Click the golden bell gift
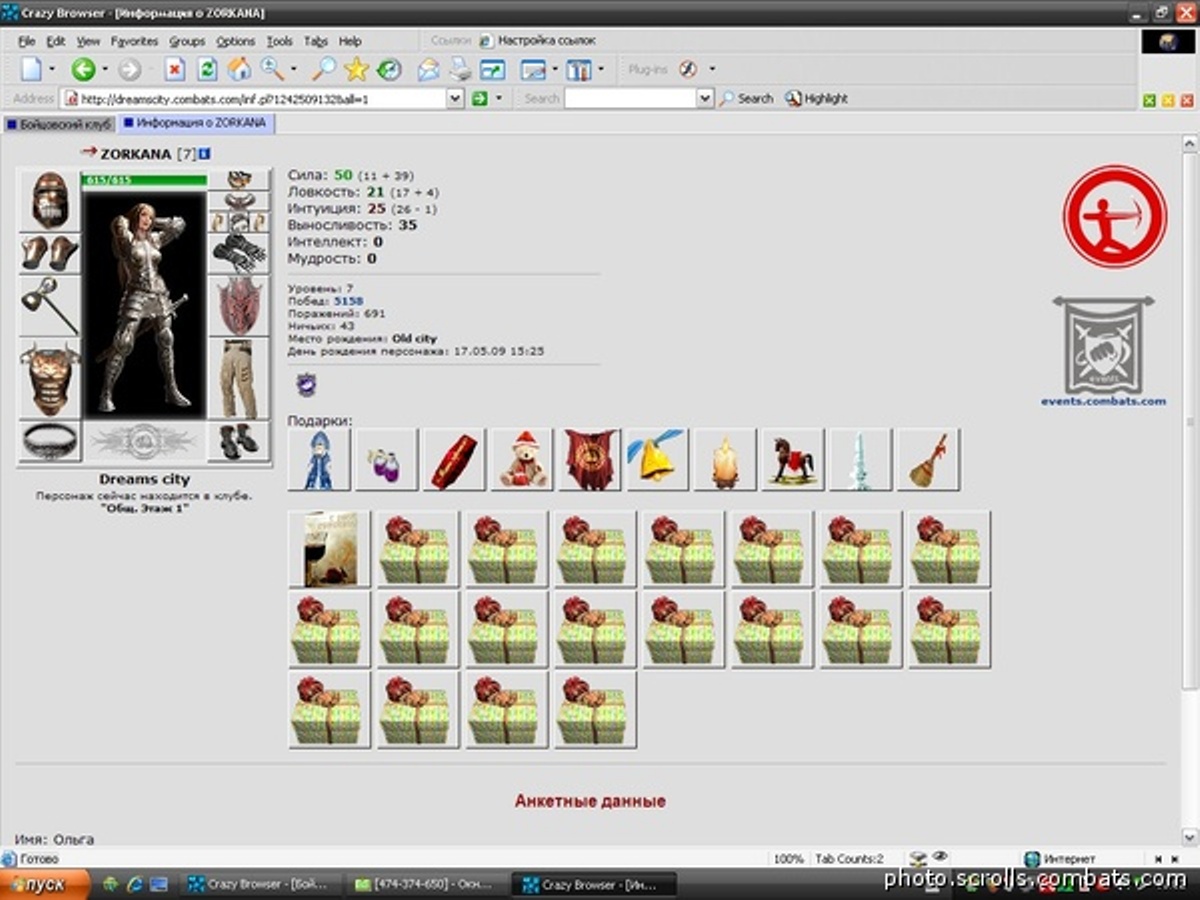This screenshot has height=900, width=1200. tap(658, 460)
